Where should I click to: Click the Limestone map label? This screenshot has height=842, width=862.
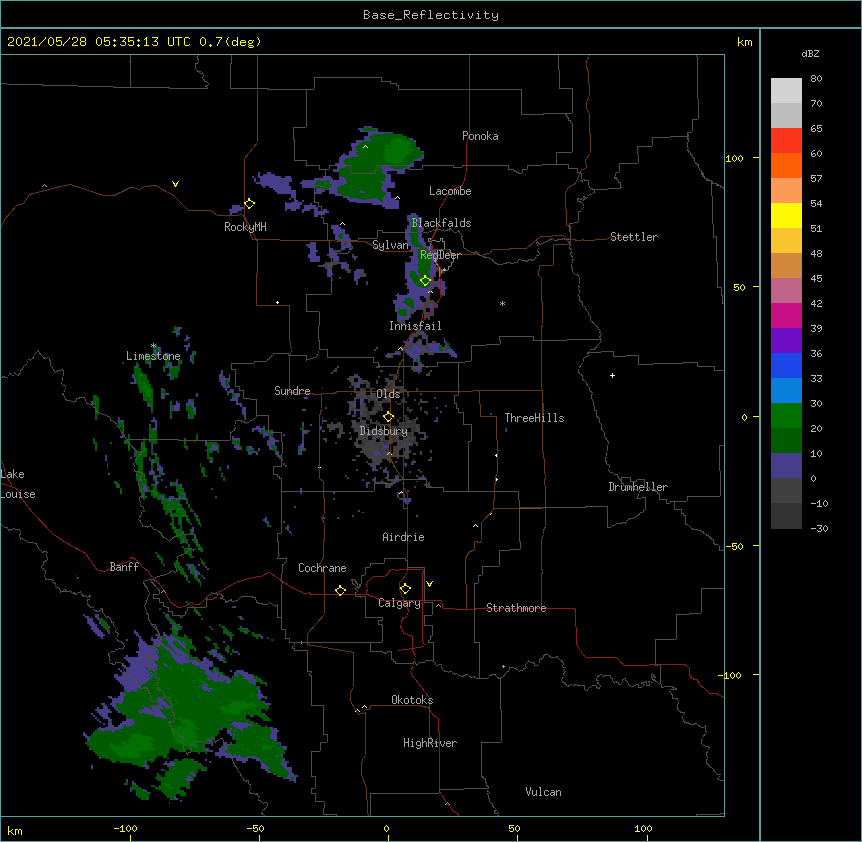(153, 356)
